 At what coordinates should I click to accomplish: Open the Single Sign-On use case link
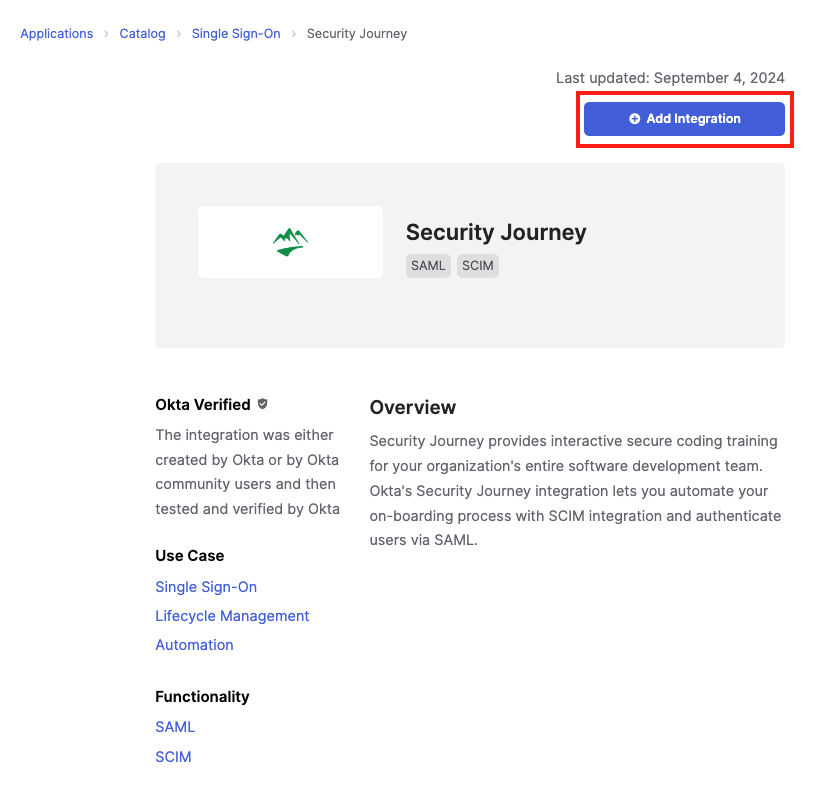click(206, 587)
